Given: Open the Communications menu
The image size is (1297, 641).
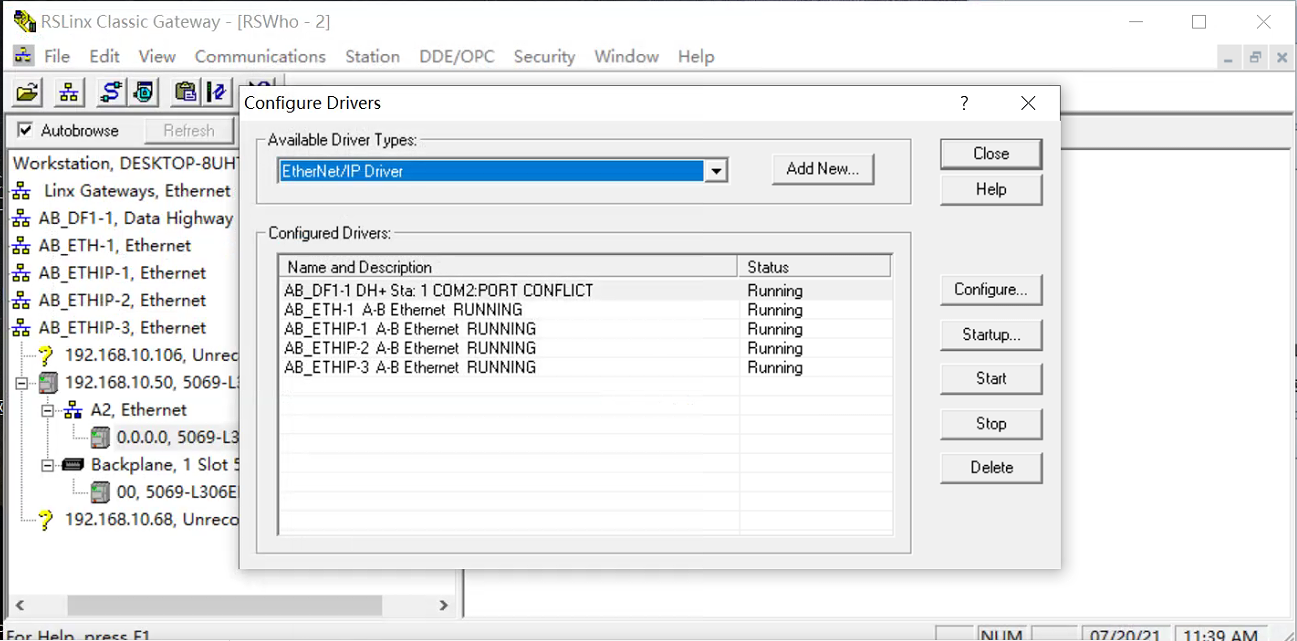Looking at the screenshot, I should [260, 56].
